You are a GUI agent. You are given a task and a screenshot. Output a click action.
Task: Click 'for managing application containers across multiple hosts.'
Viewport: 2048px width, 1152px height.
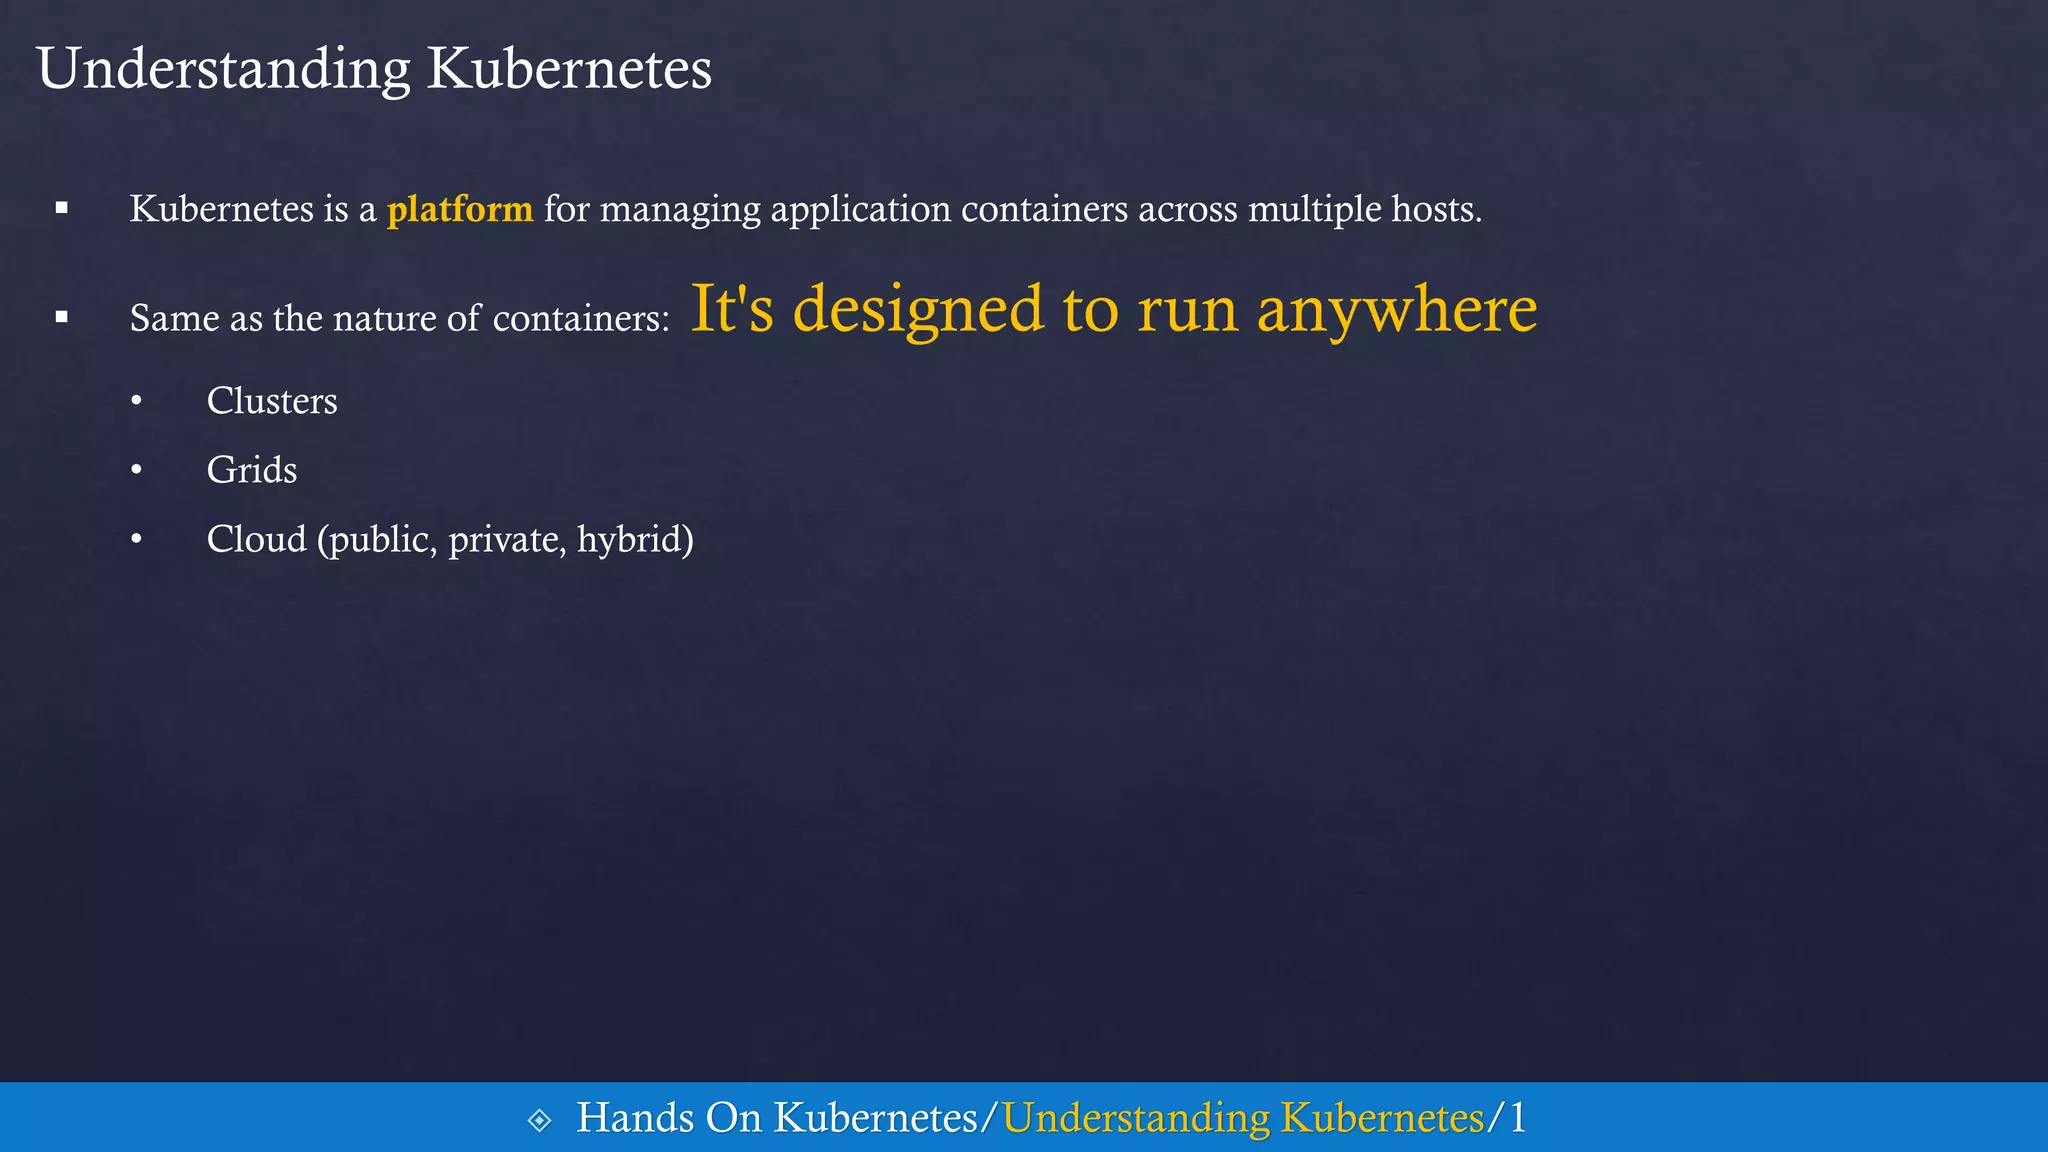[x=1013, y=209]
